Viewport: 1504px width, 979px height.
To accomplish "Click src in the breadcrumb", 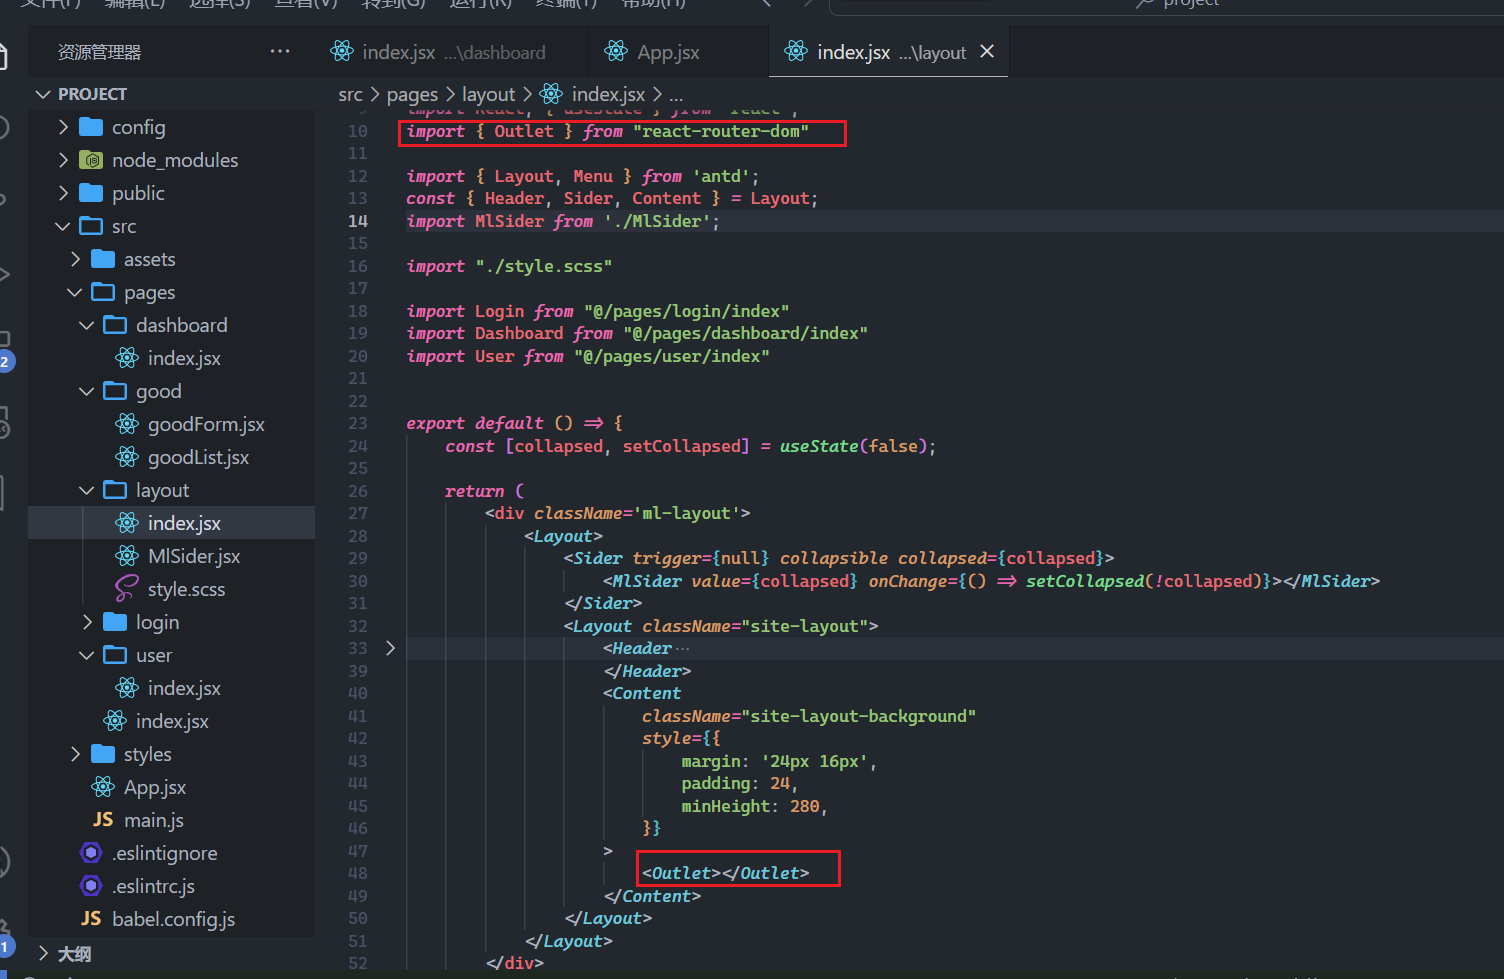I will click(350, 94).
